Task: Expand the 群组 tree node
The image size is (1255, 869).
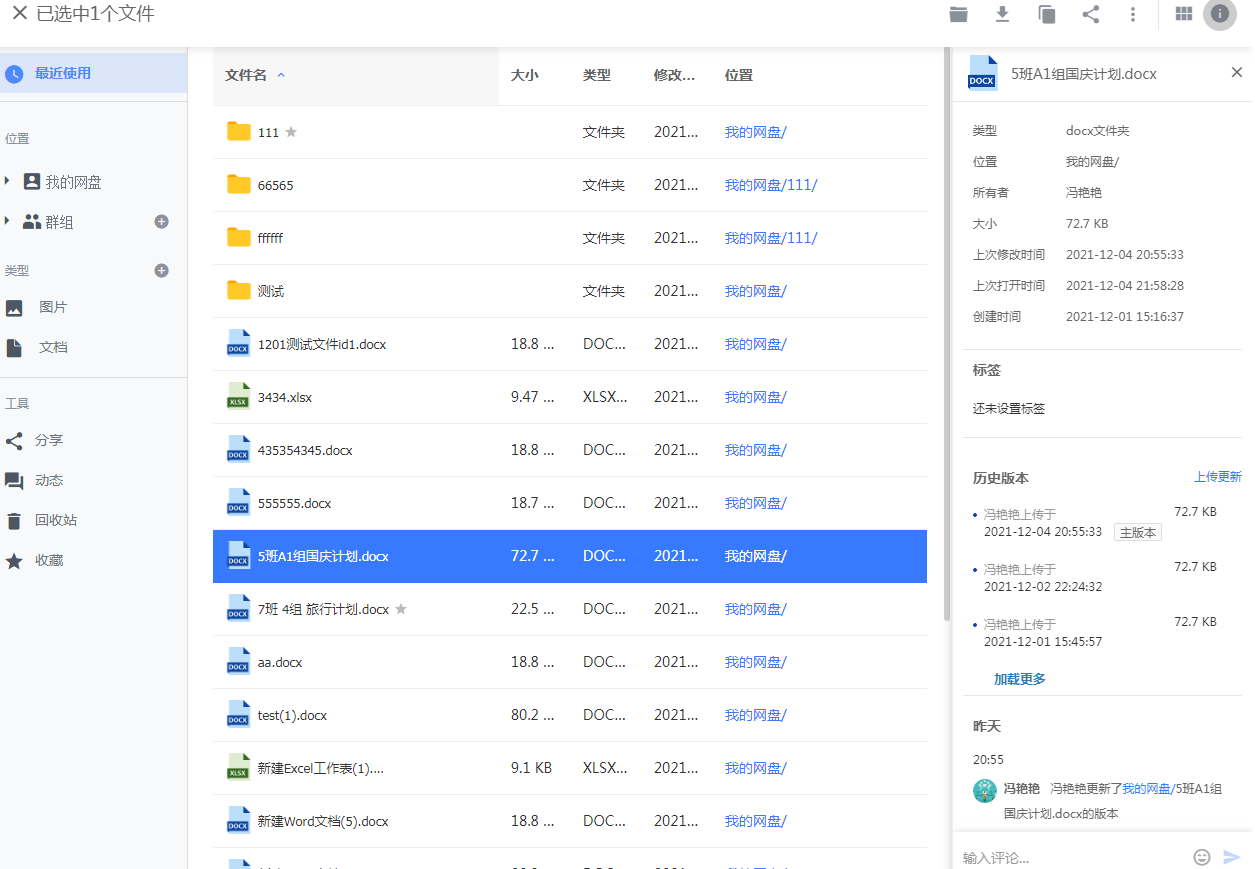Action: 8,221
